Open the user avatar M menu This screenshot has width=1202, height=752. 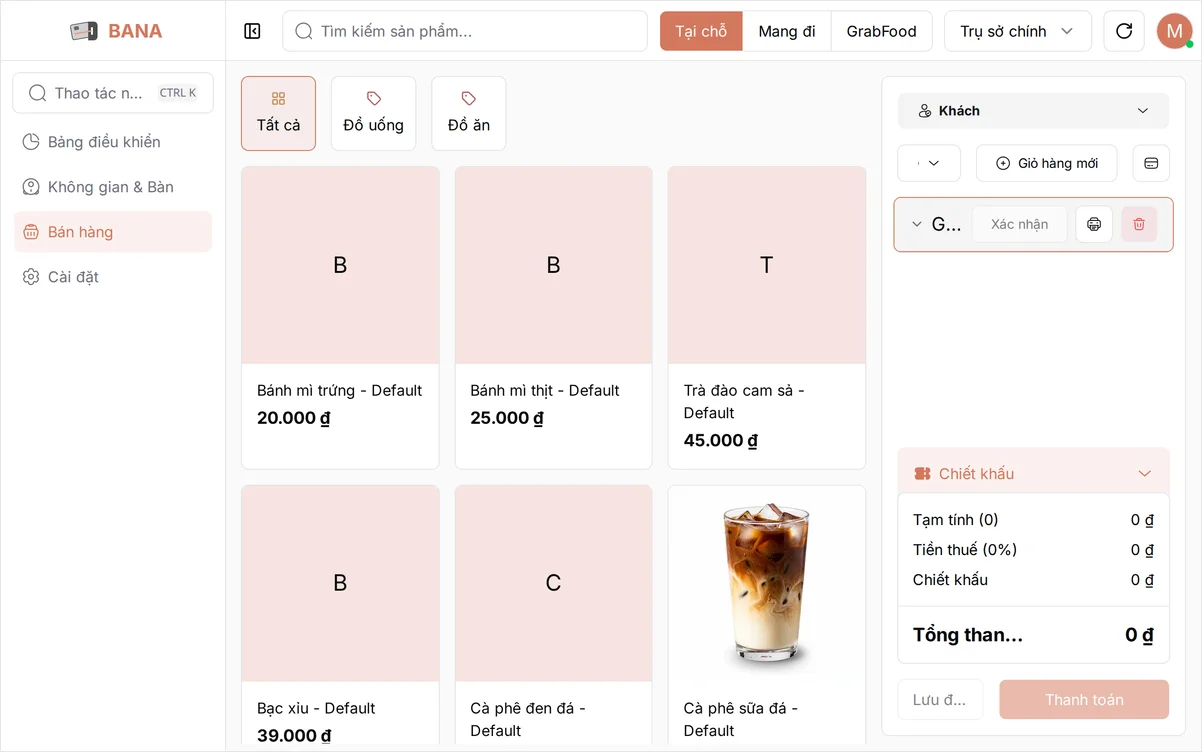click(1174, 31)
